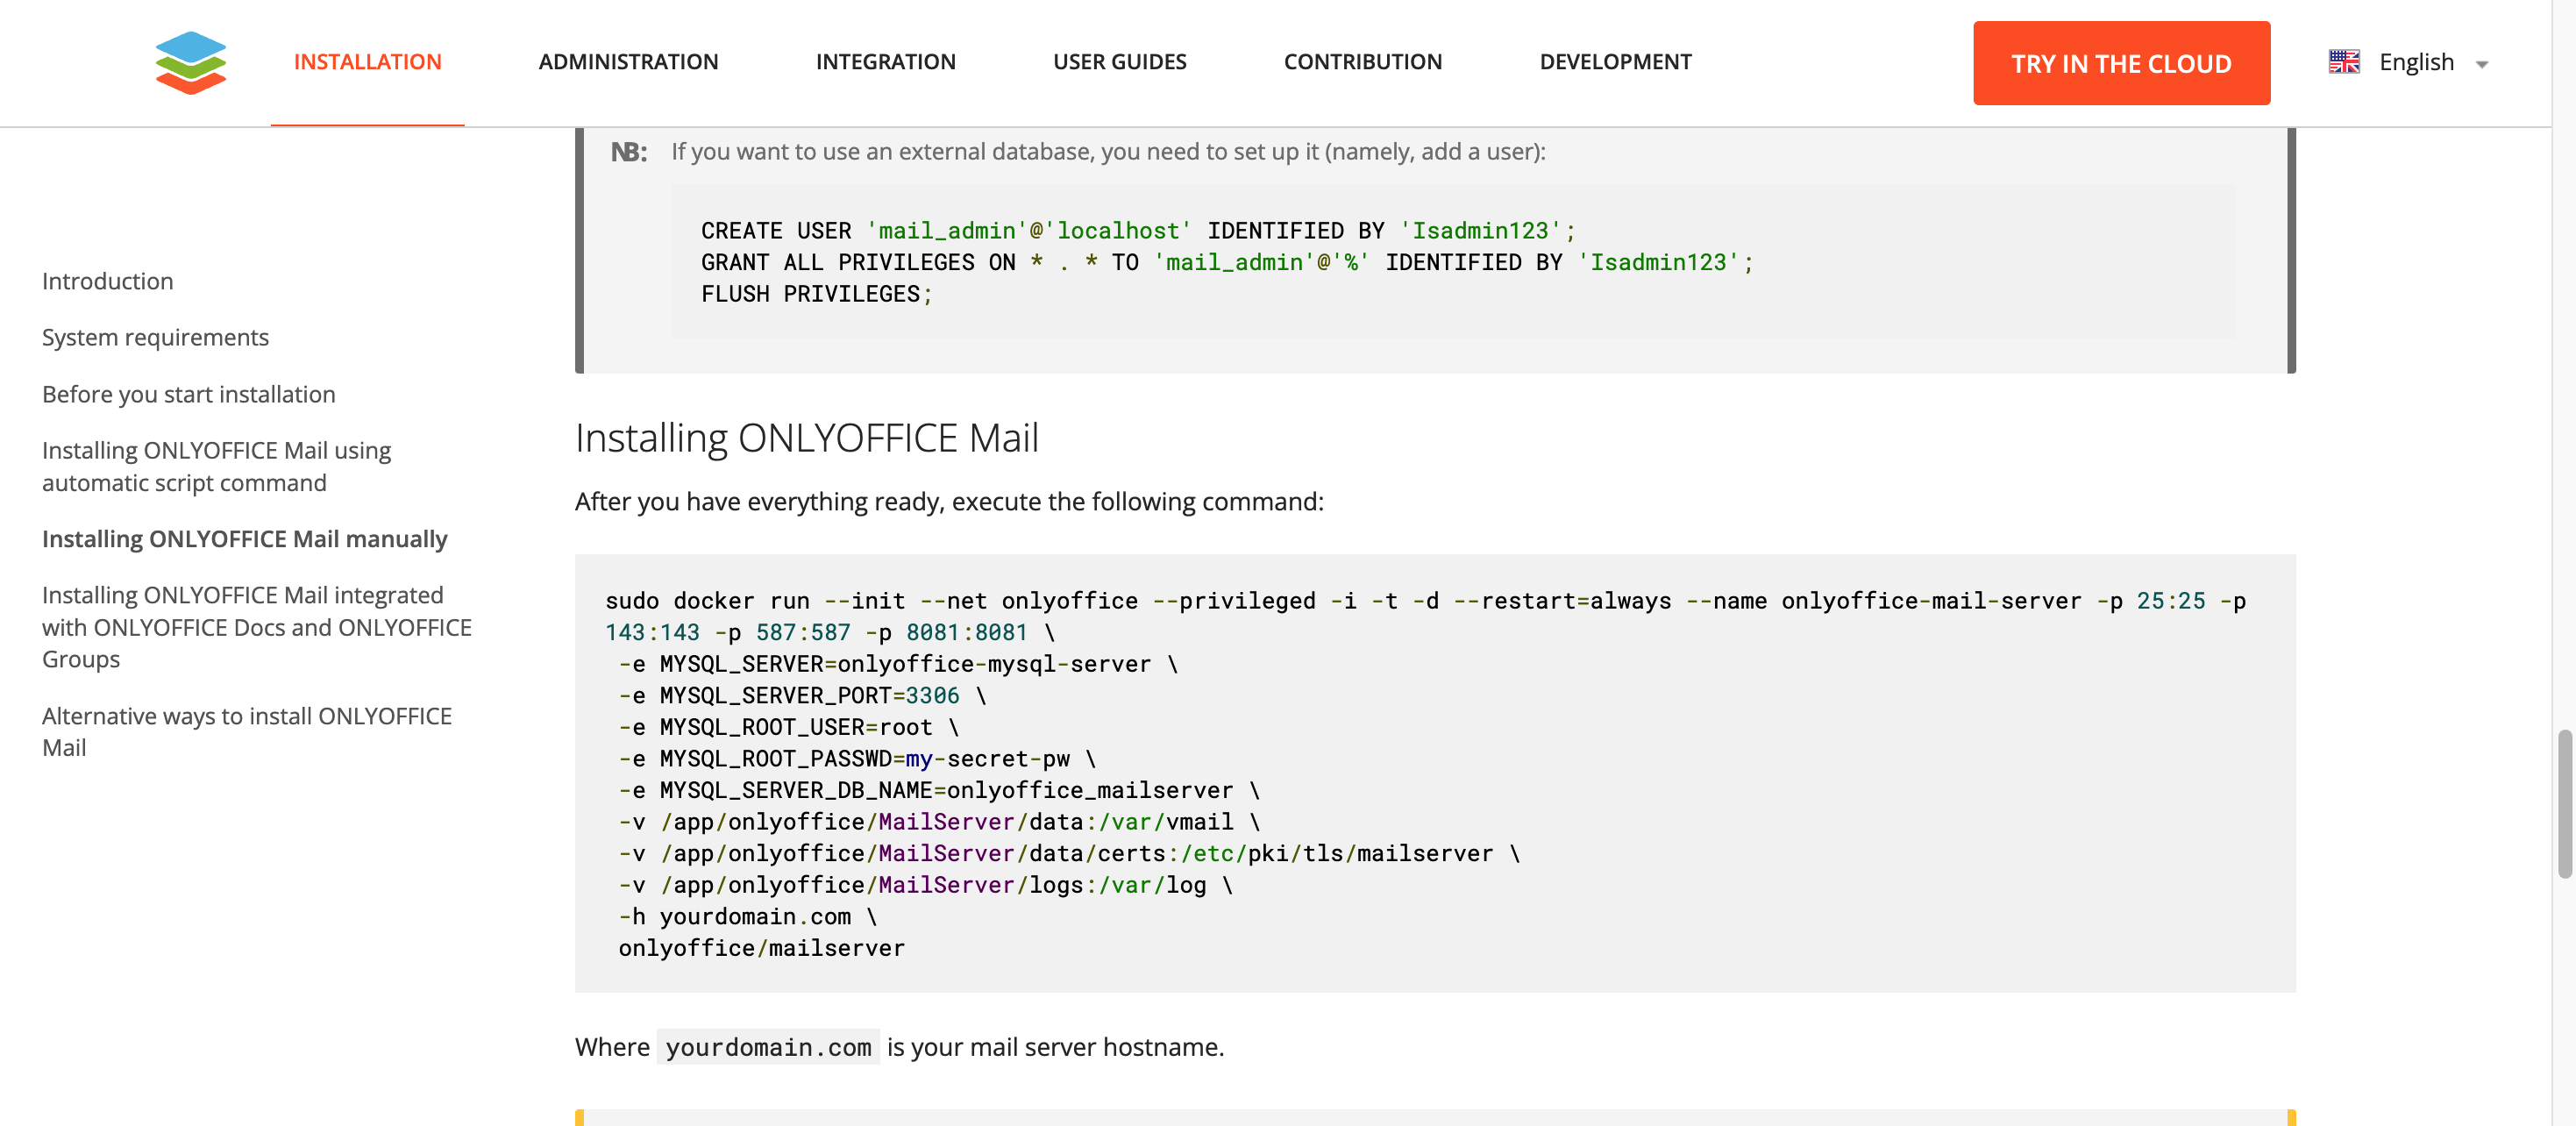Open Before you start installation link
The image size is (2576, 1126).
(x=188, y=394)
